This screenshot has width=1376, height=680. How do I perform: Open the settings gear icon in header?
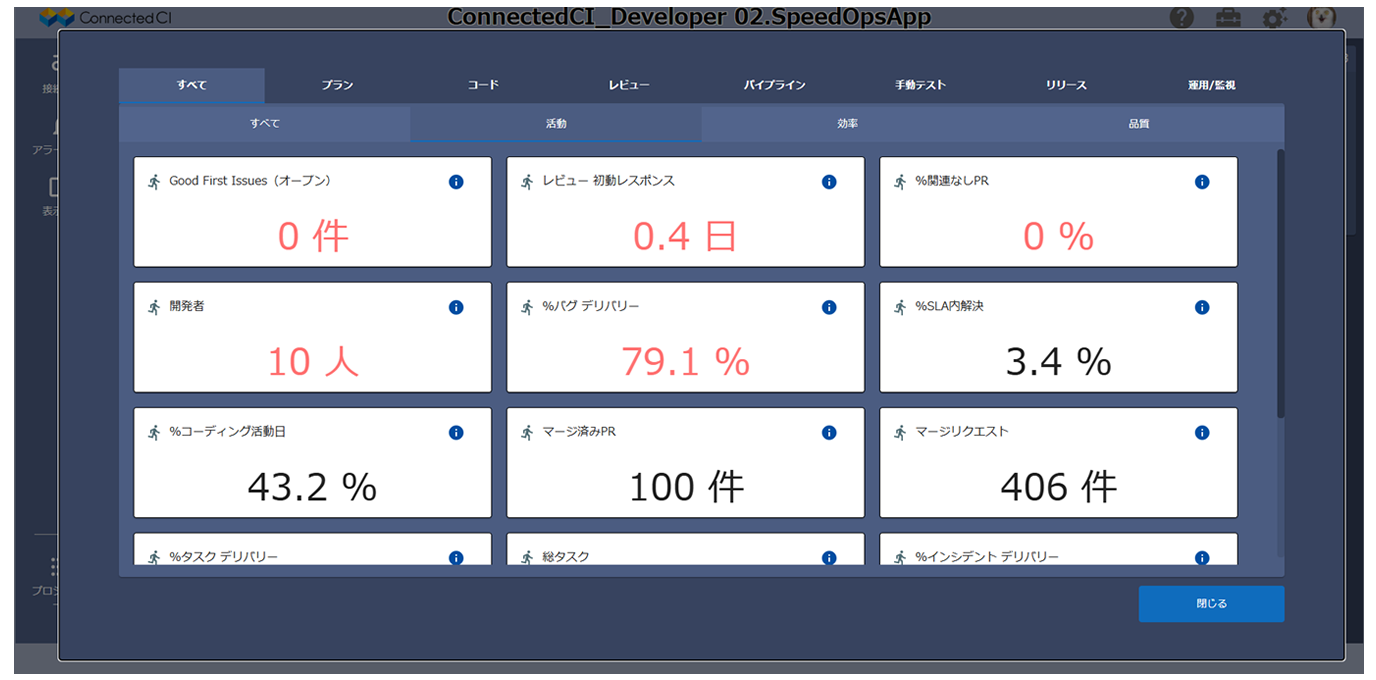pyautogui.click(x=1274, y=18)
